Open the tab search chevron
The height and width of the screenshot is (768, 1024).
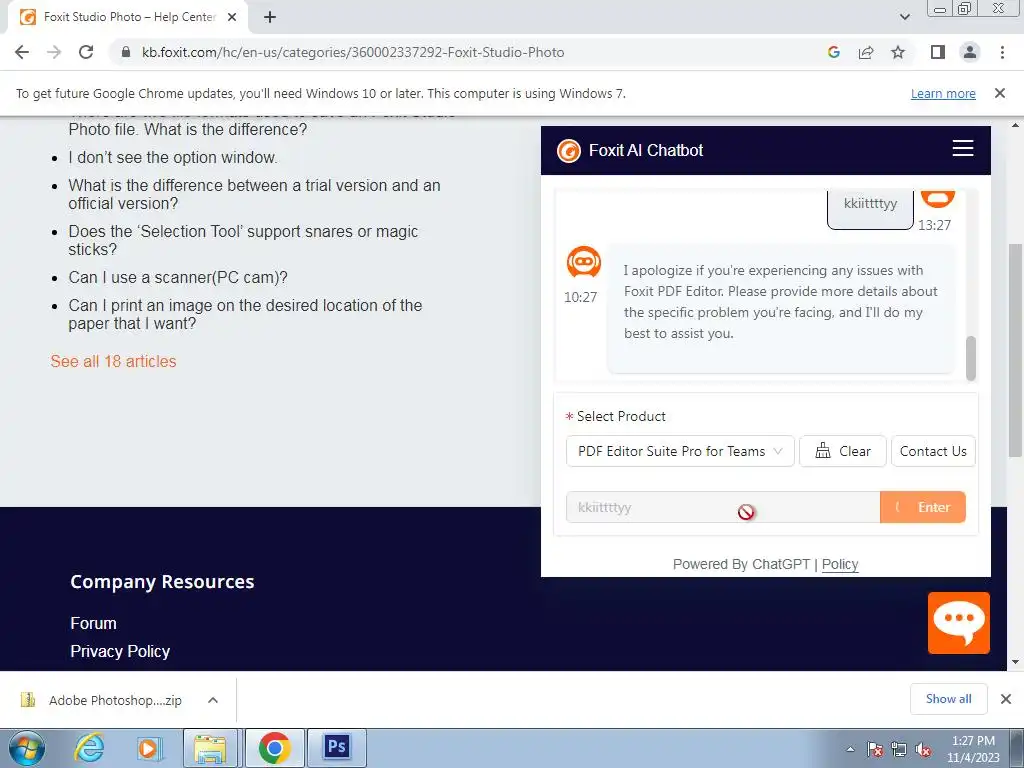coord(904,17)
